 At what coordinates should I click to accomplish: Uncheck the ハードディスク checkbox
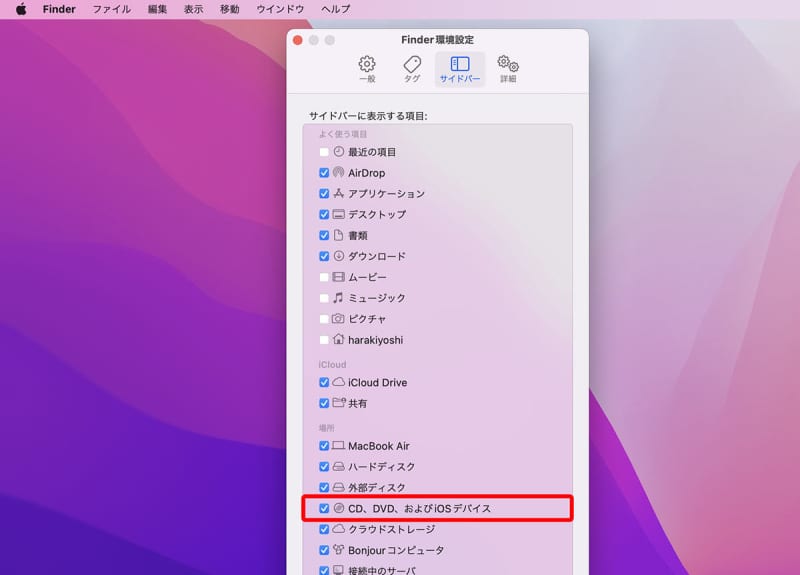point(324,467)
